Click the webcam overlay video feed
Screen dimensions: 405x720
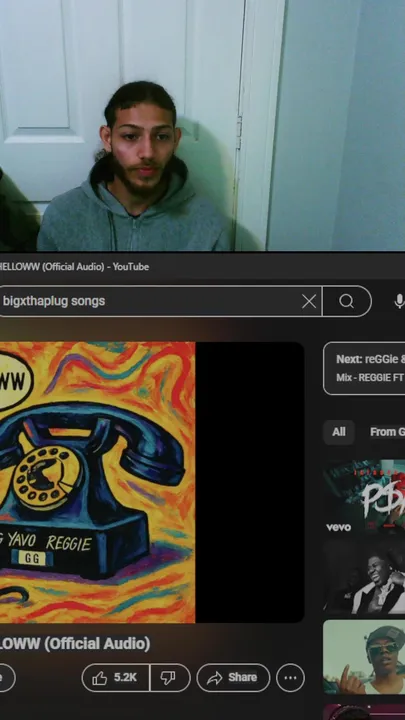202,125
